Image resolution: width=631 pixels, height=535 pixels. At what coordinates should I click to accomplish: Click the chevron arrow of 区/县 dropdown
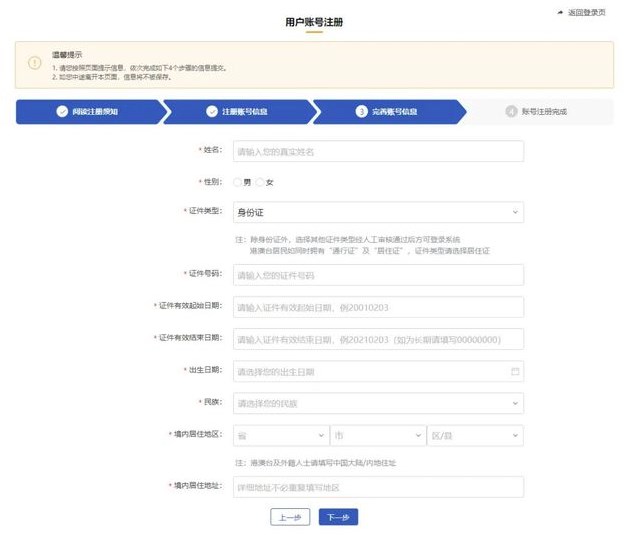point(515,436)
